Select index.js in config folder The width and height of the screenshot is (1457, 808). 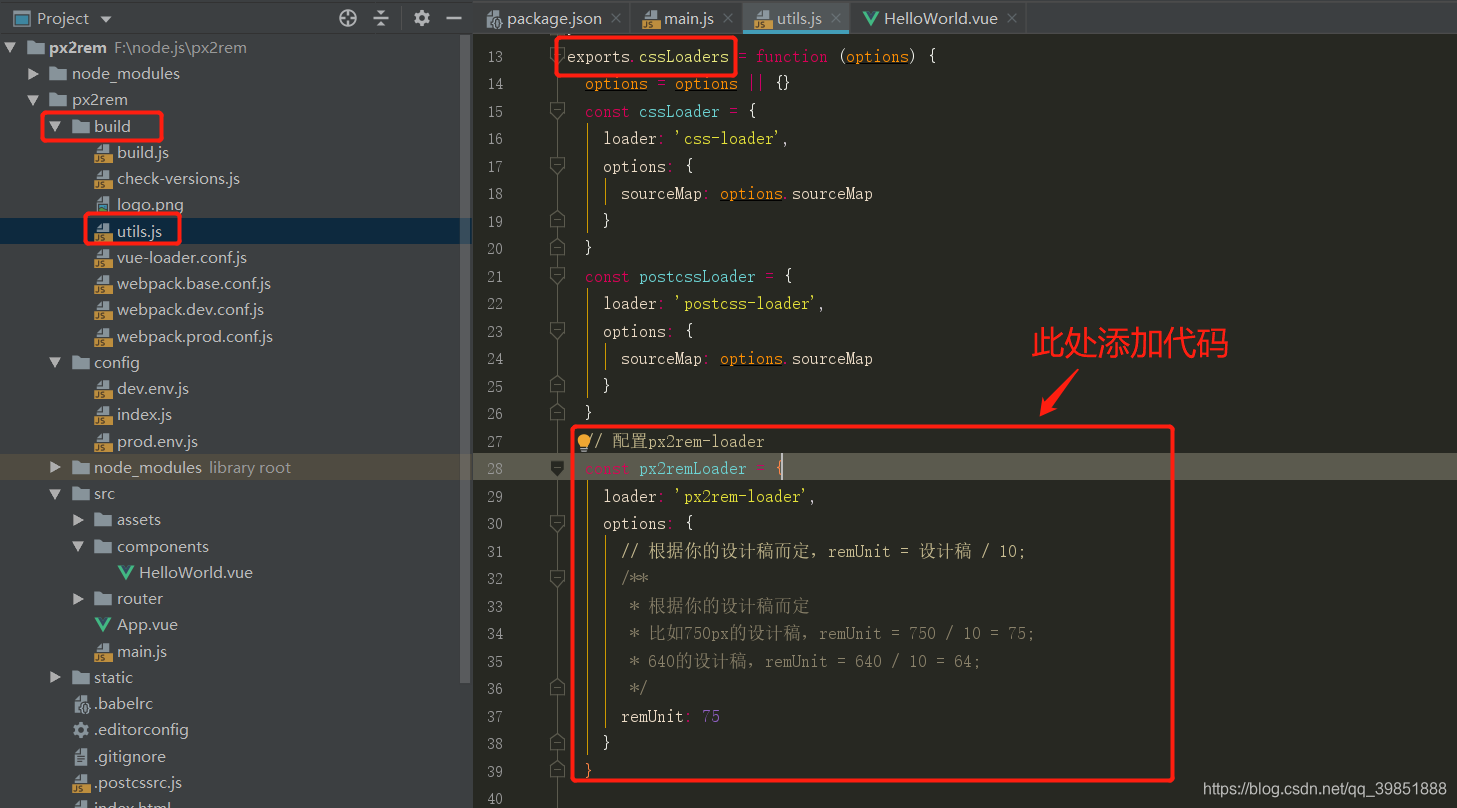tap(144, 414)
